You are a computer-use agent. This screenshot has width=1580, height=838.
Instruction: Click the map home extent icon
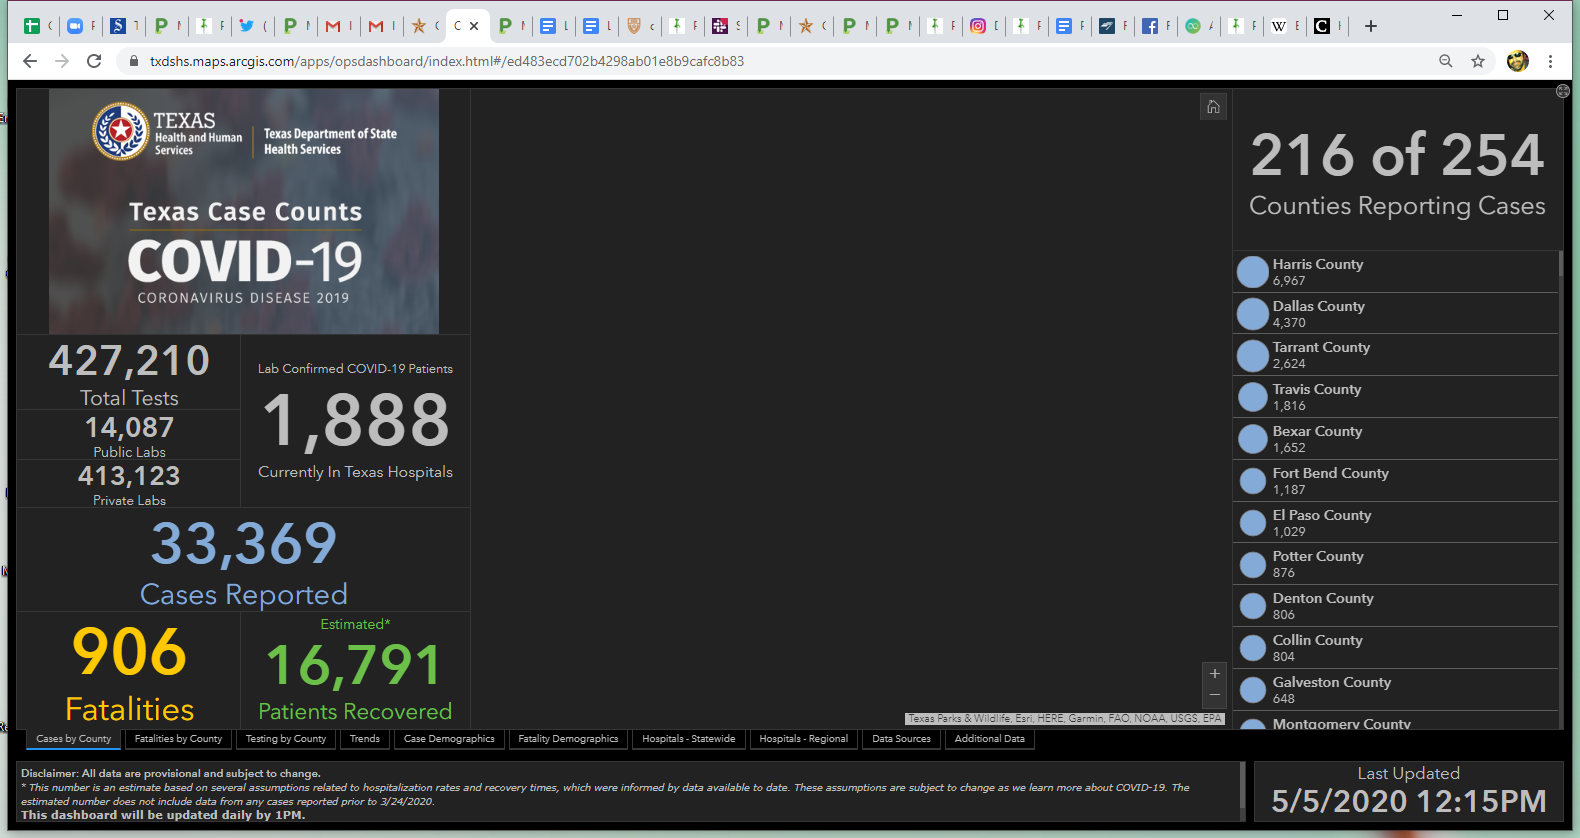[1213, 107]
